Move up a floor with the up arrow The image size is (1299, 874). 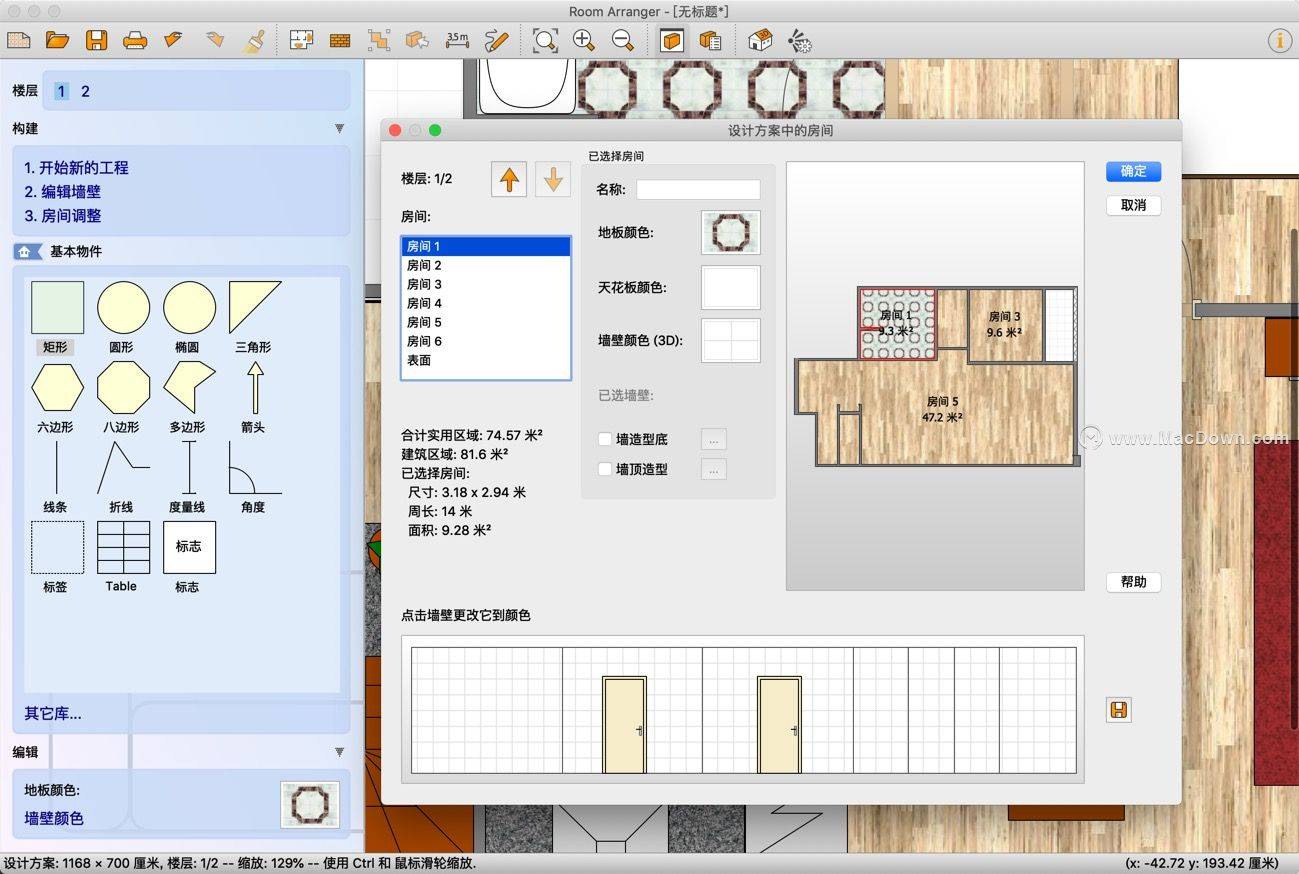click(509, 180)
